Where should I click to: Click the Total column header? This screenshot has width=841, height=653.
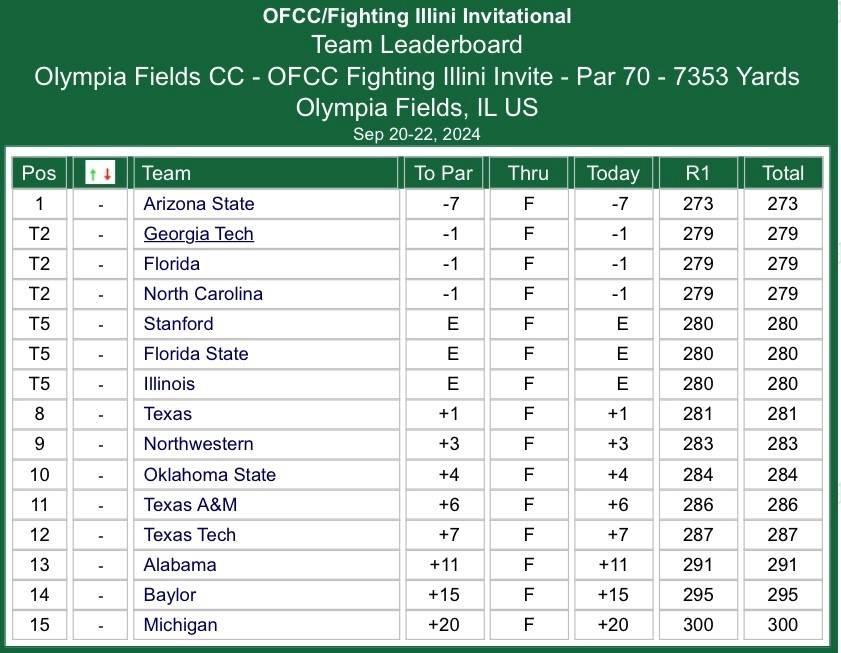[x=783, y=173]
